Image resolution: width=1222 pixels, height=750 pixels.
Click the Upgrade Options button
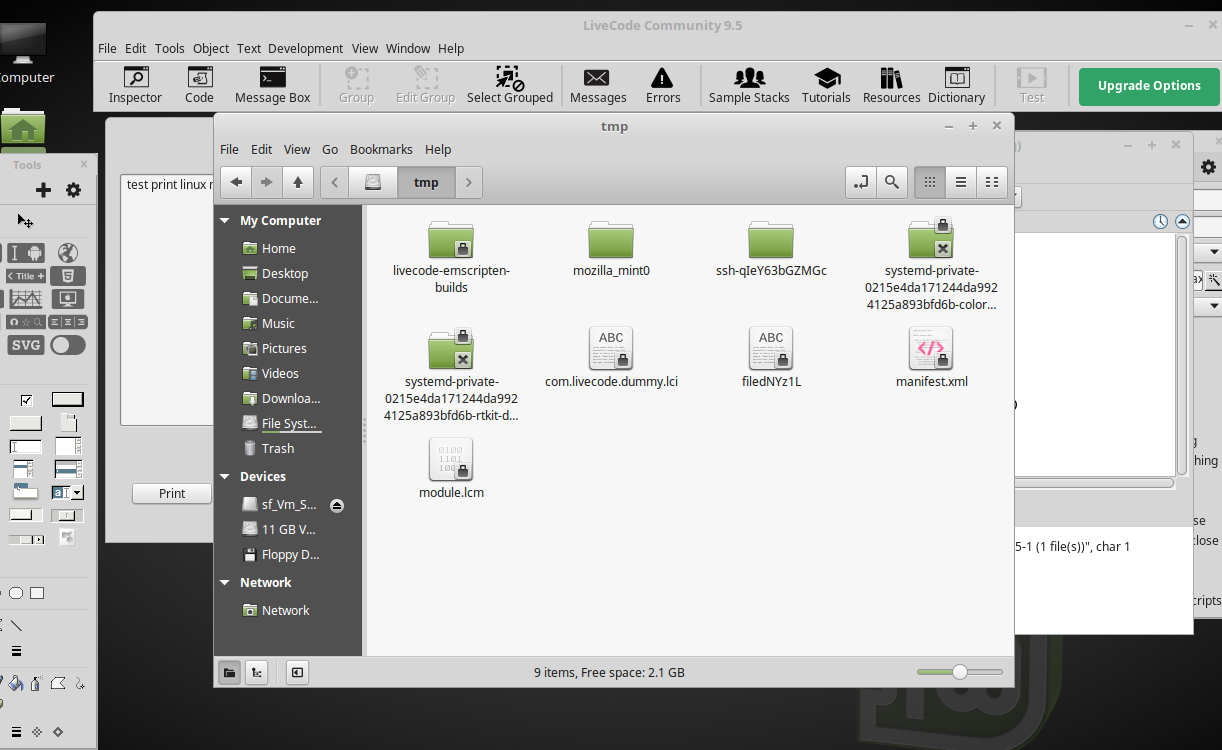(1149, 86)
